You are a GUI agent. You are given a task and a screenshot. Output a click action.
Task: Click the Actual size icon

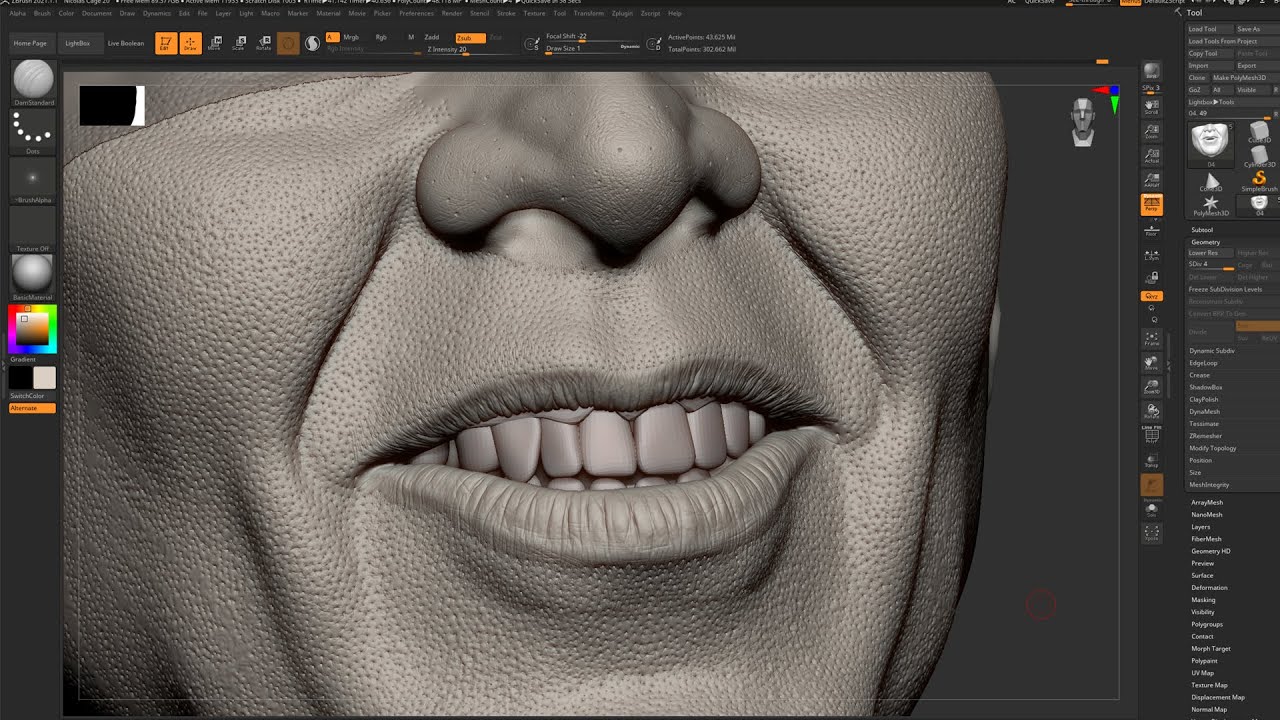pyautogui.click(x=1151, y=154)
